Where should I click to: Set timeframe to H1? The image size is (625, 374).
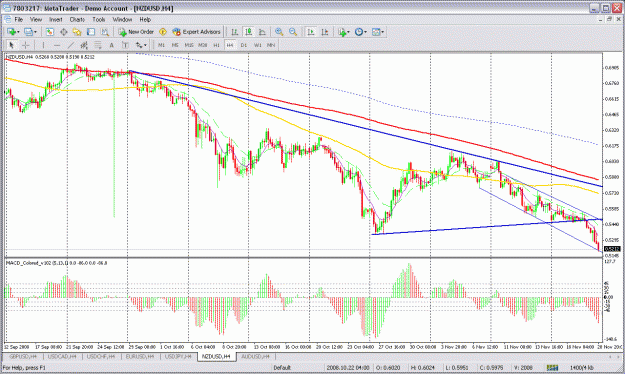click(216, 45)
